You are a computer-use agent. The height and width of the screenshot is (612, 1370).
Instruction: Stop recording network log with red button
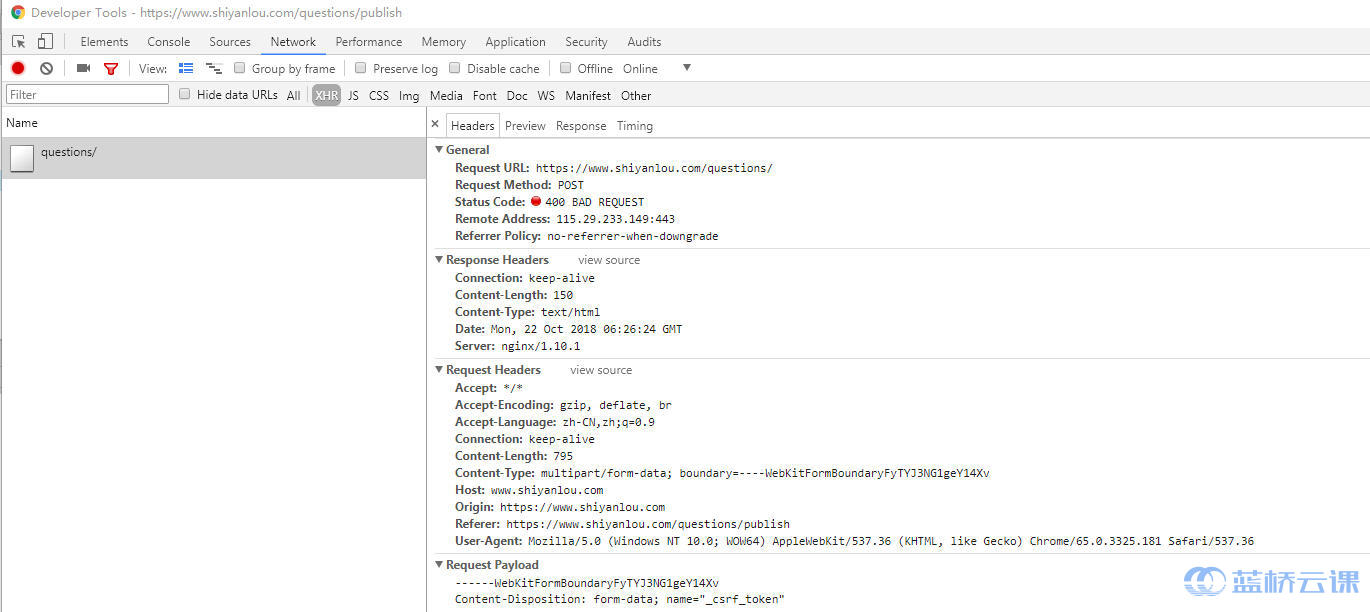pos(18,68)
